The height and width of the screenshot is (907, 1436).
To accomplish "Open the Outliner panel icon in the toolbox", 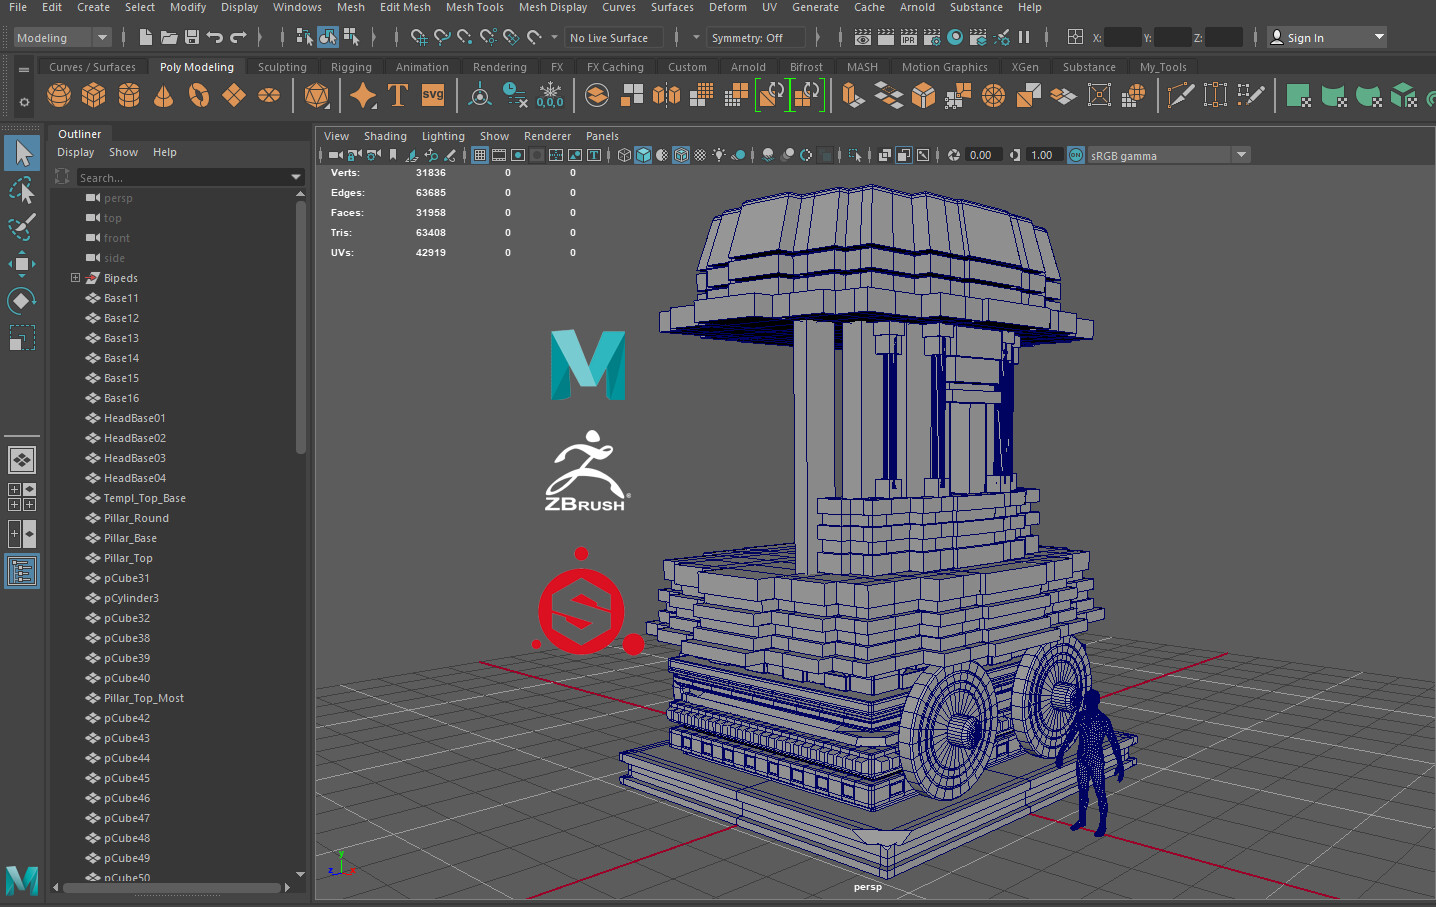I will [21, 571].
